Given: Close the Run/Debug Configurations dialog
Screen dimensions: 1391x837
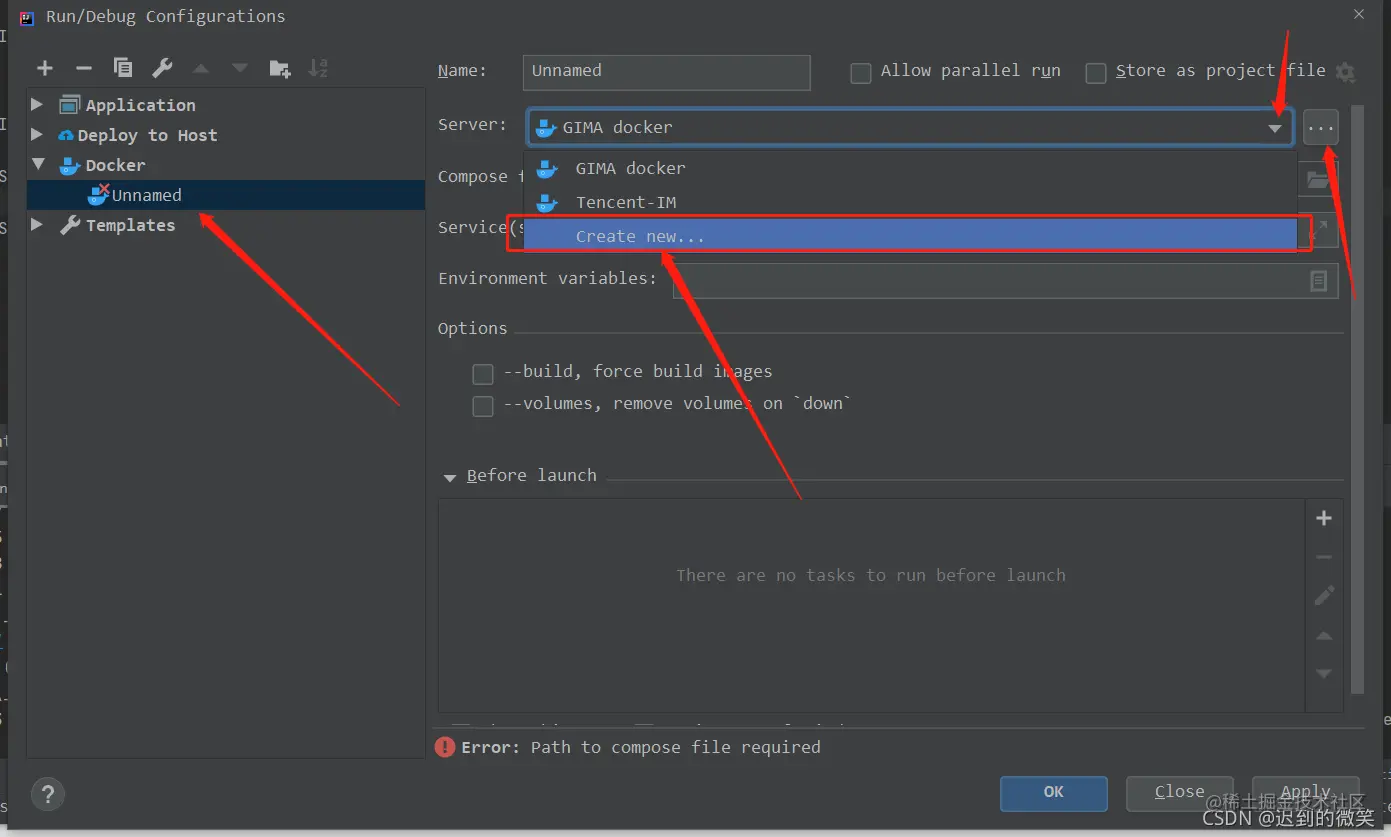Looking at the screenshot, I should [x=1359, y=15].
